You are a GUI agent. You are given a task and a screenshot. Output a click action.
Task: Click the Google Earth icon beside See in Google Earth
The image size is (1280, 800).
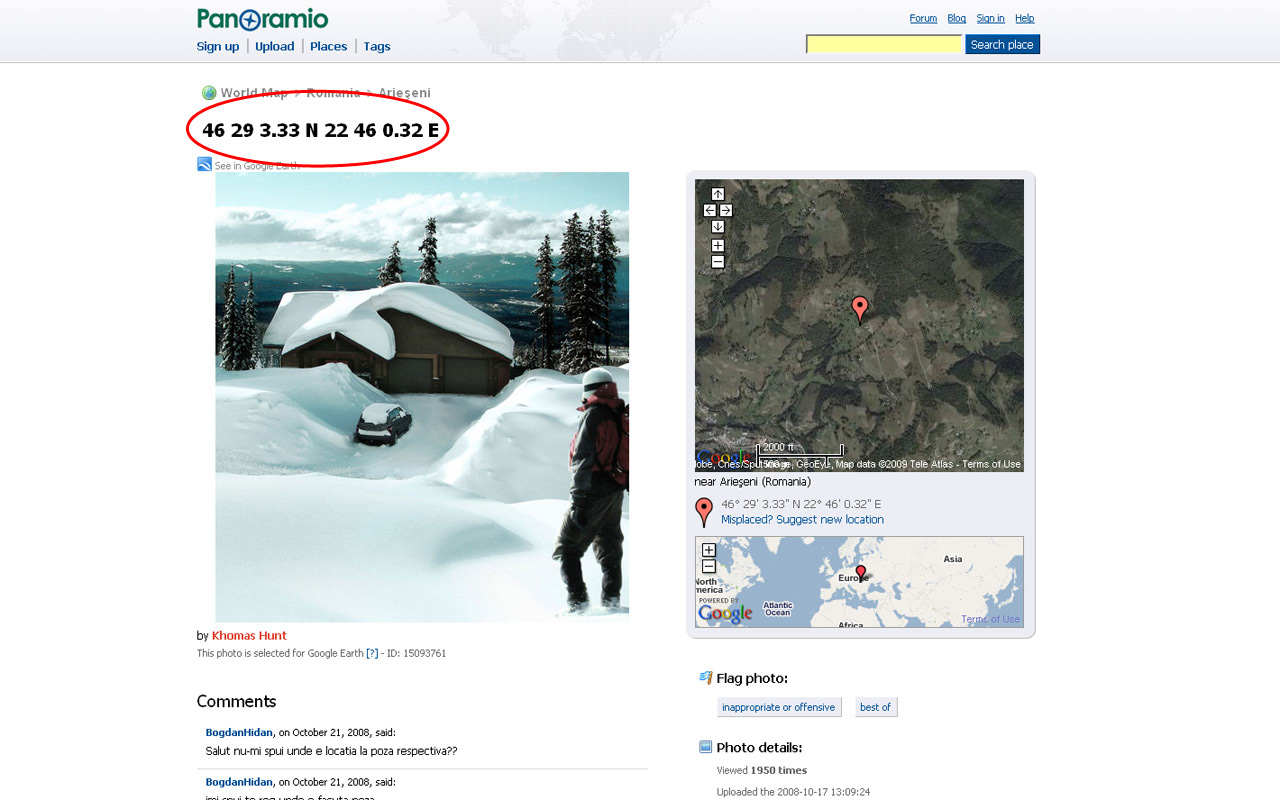click(204, 165)
